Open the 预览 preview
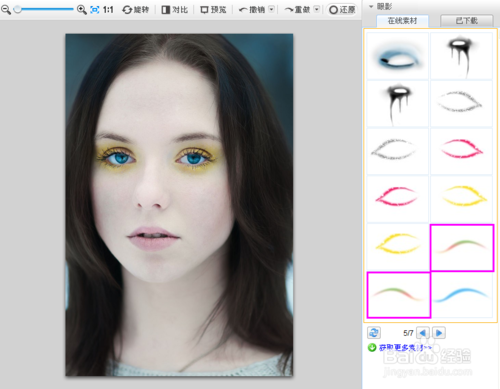 [213, 10]
